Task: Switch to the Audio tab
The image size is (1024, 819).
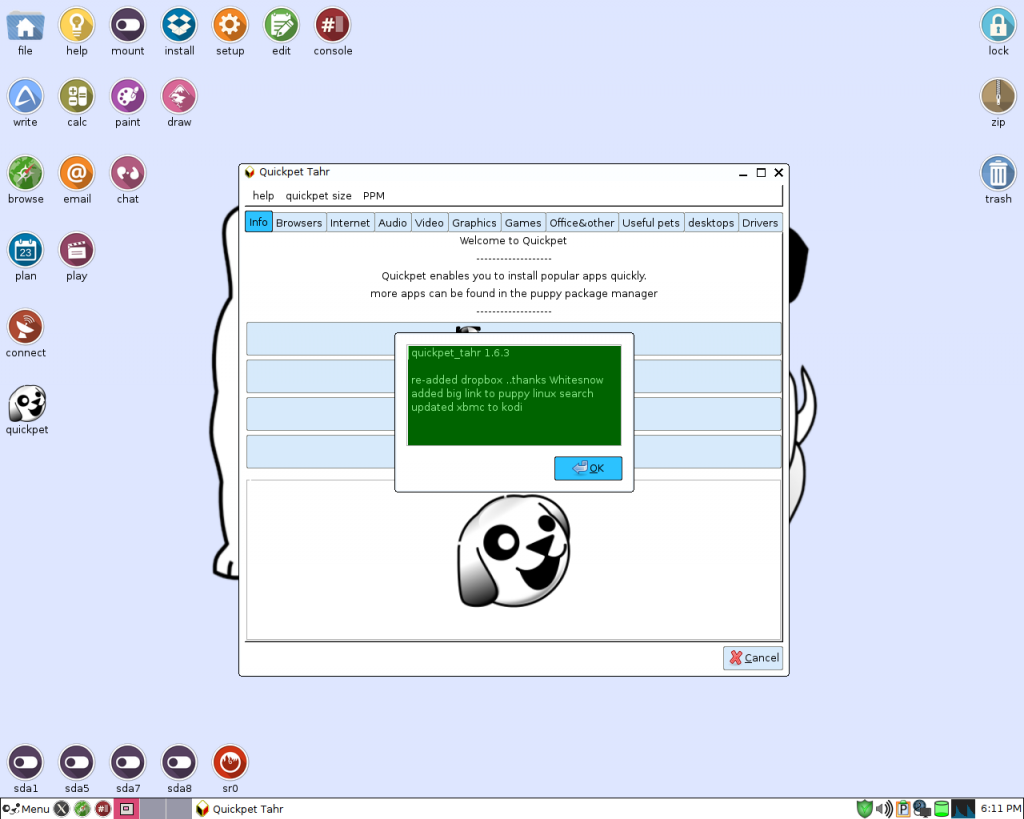Action: 392,223
